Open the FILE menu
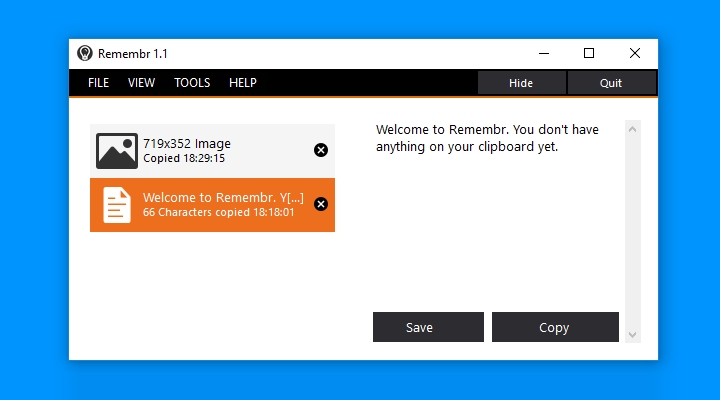Image resolution: width=720 pixels, height=400 pixels. [x=98, y=83]
